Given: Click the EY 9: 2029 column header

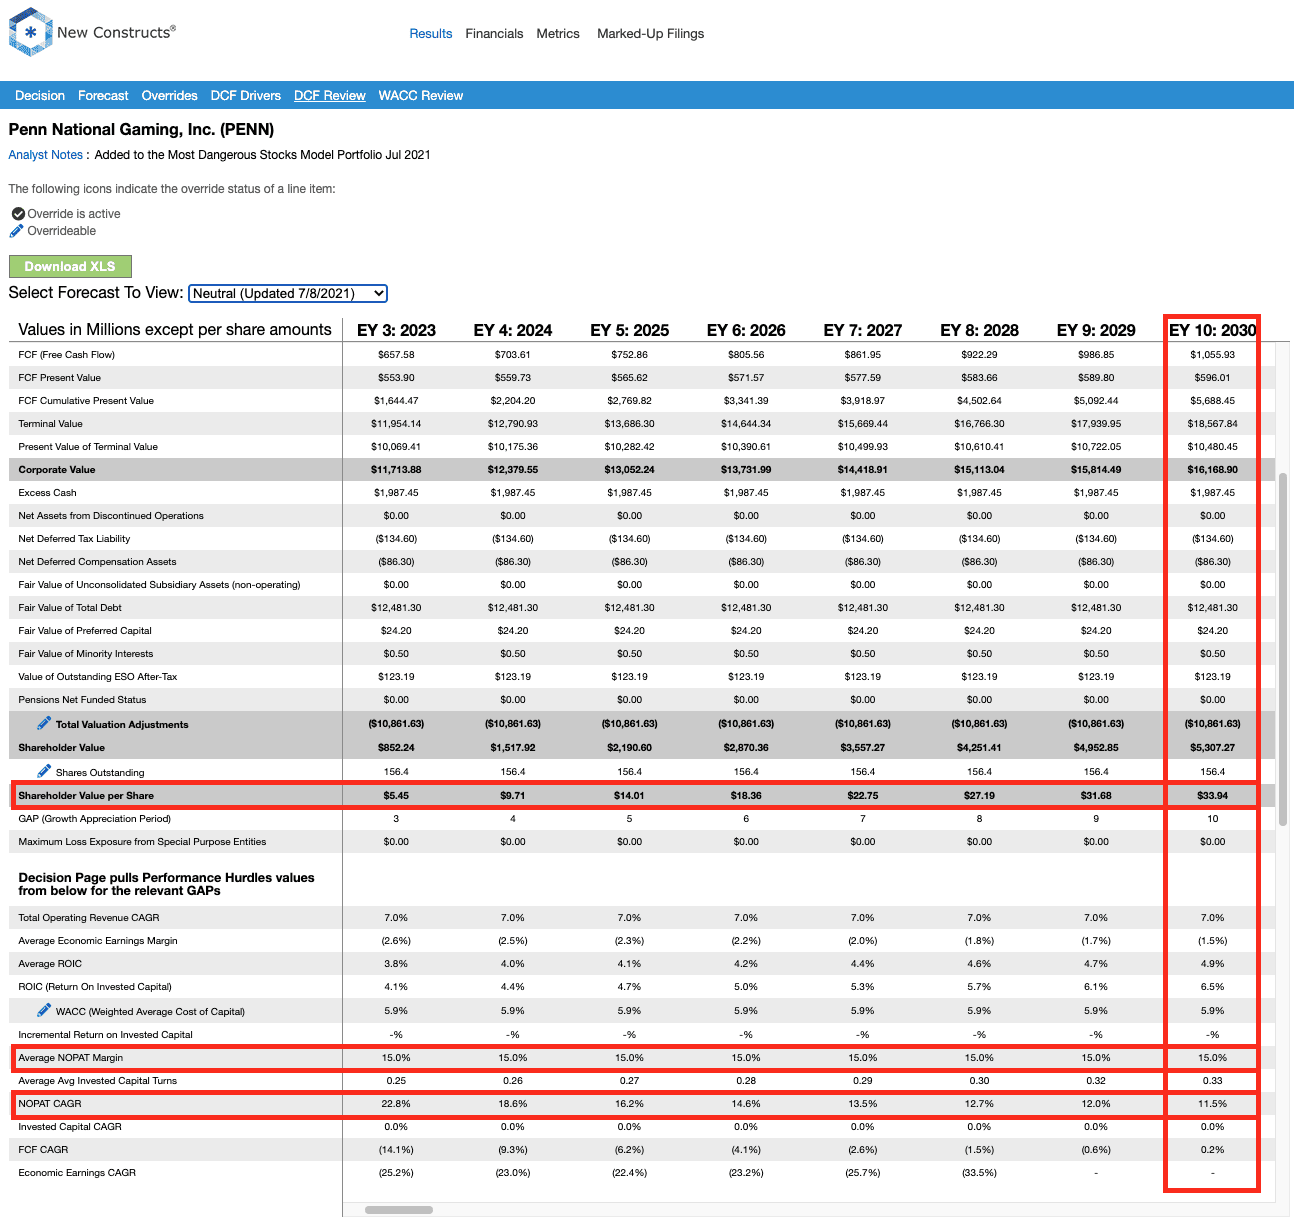Looking at the screenshot, I should 1096,330.
